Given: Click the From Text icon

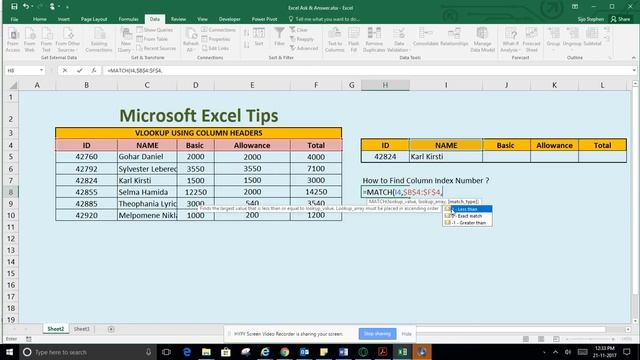Looking at the screenshot, I should pos(46,40).
